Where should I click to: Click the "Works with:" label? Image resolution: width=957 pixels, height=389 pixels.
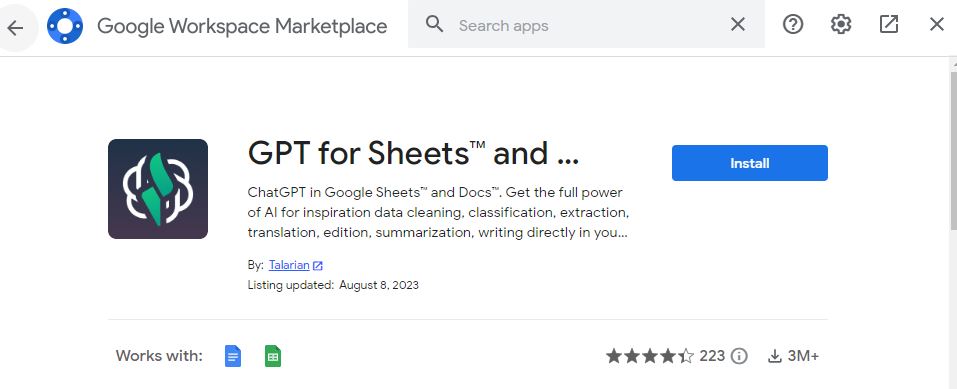tap(159, 355)
